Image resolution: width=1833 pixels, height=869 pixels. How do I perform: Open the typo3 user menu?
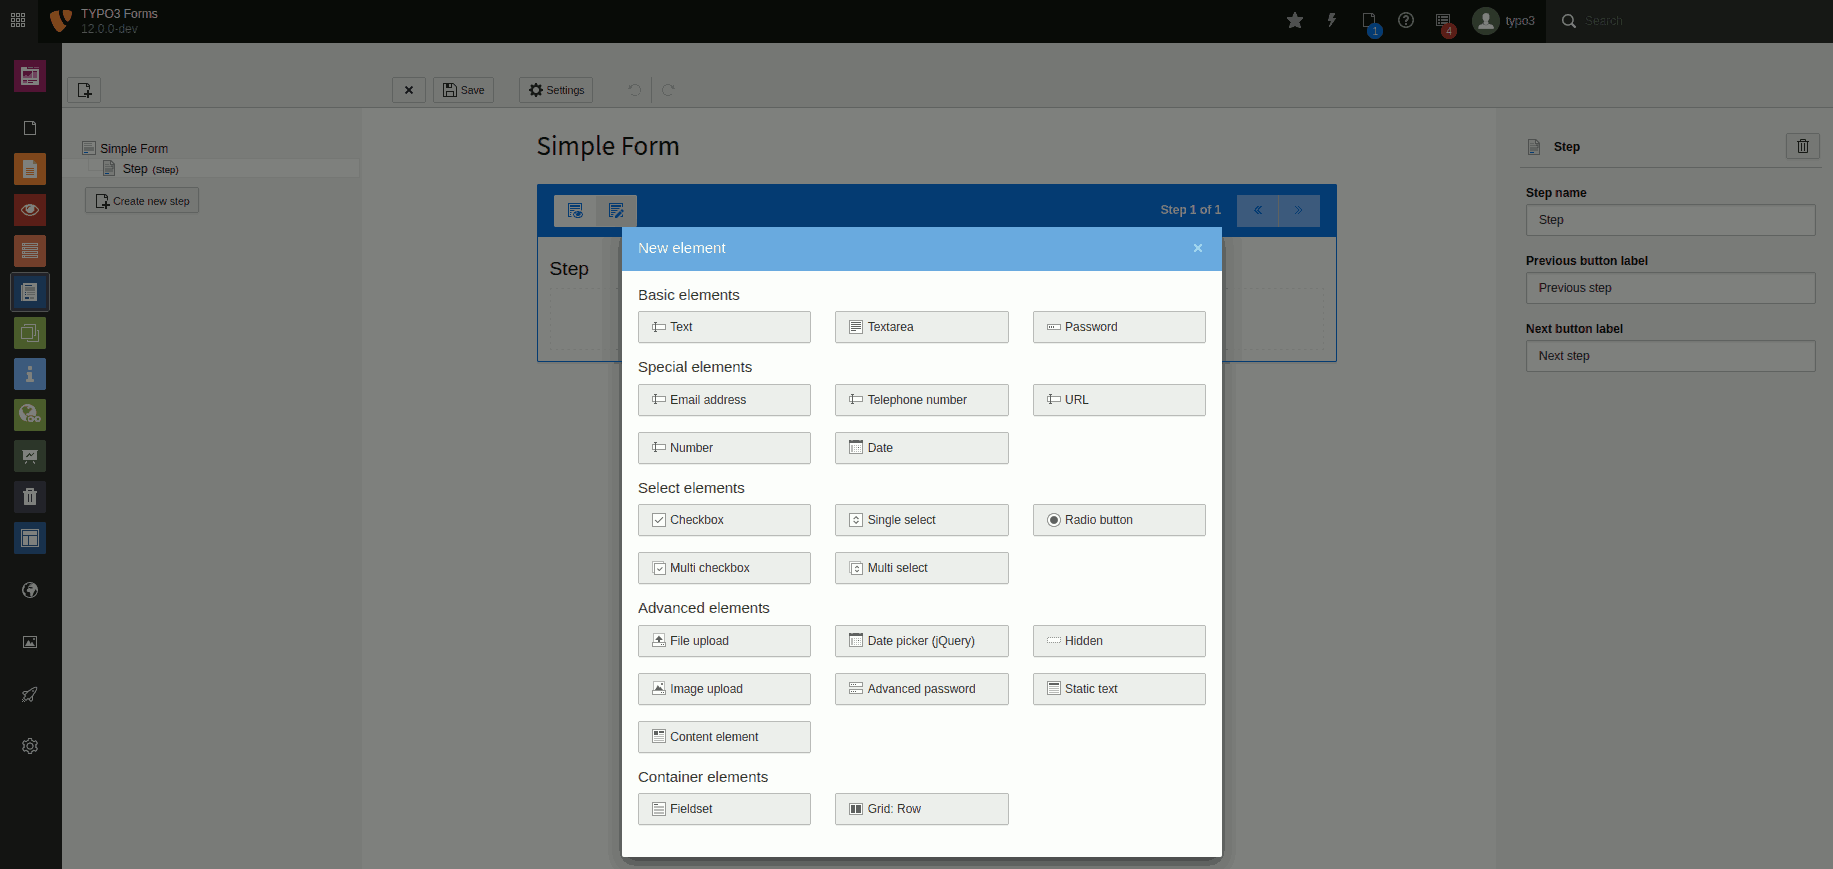[1504, 21]
